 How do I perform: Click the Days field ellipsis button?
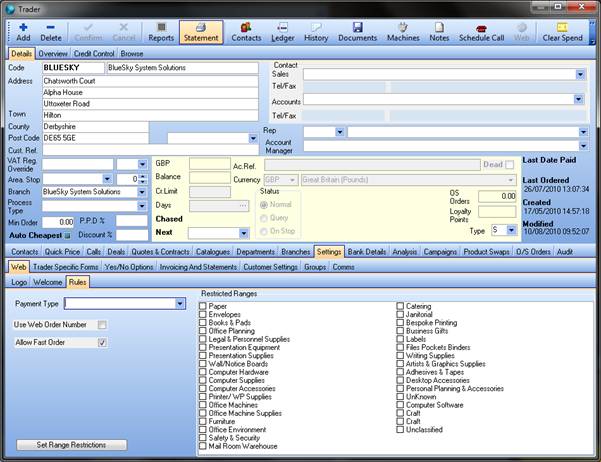243,206
